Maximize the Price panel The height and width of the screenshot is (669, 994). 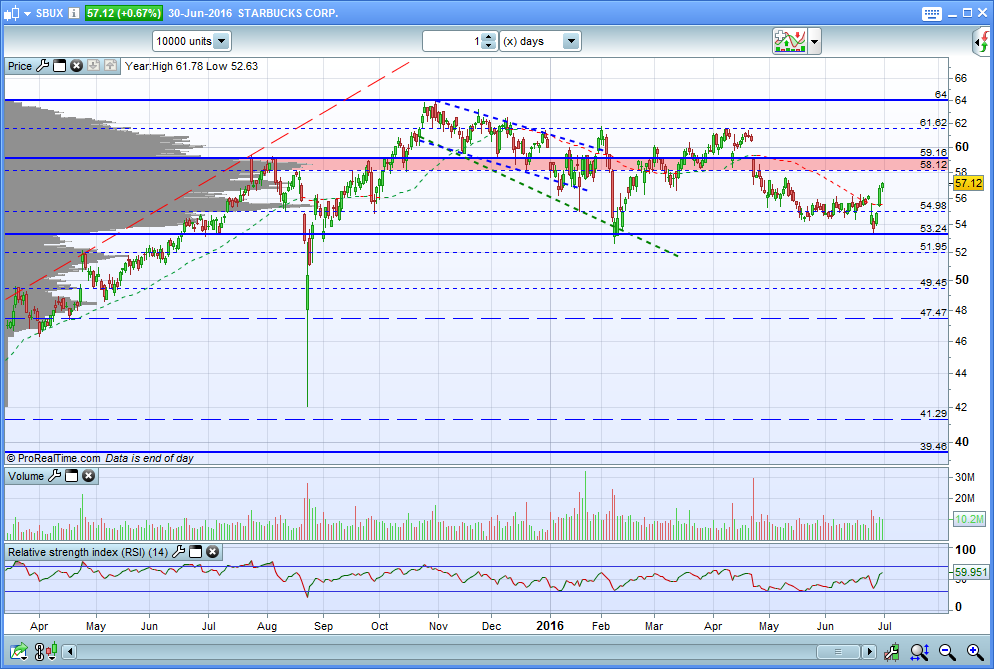pos(60,65)
